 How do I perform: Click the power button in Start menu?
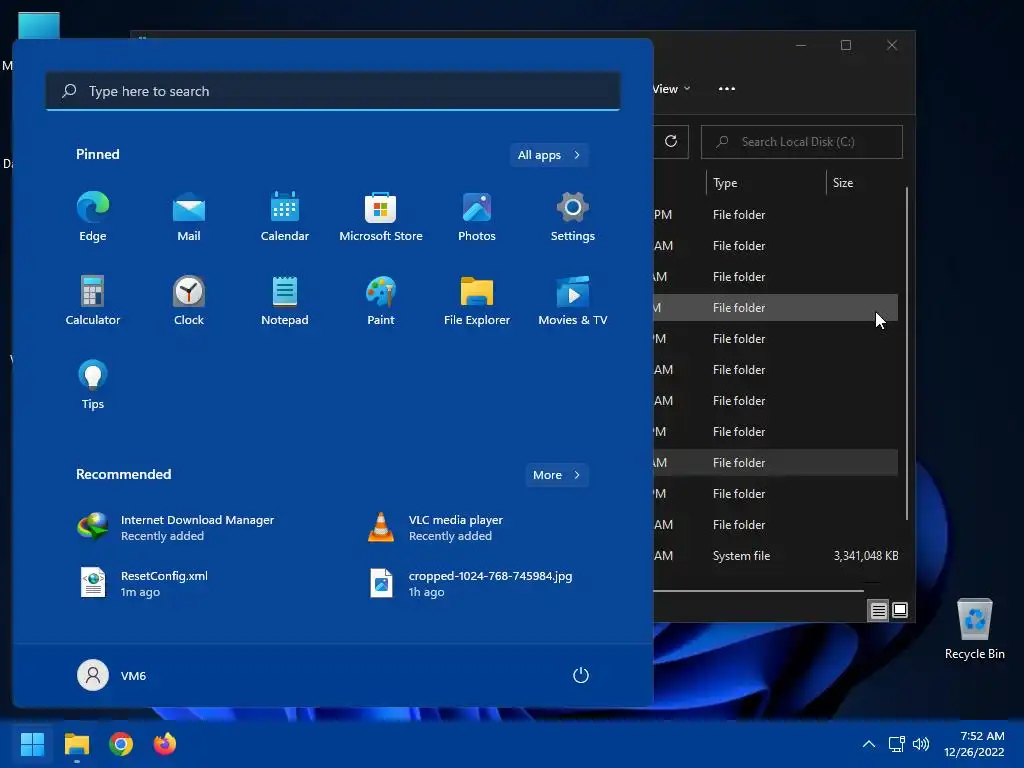[581, 675]
